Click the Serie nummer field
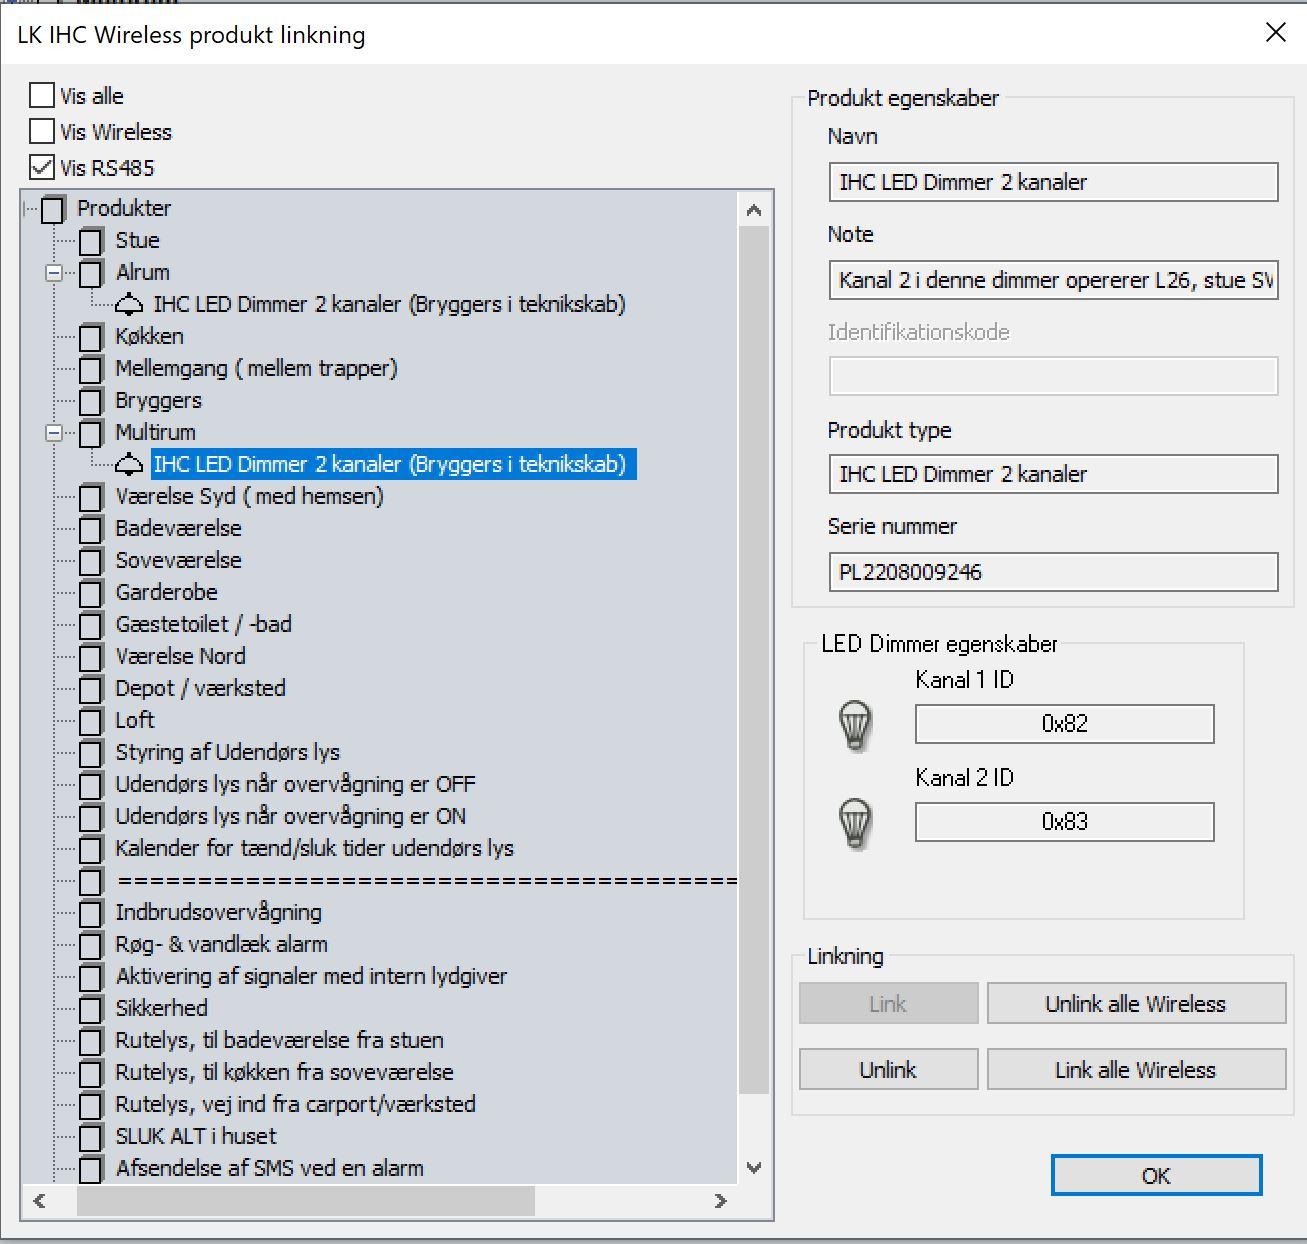1307x1244 pixels. click(1053, 572)
